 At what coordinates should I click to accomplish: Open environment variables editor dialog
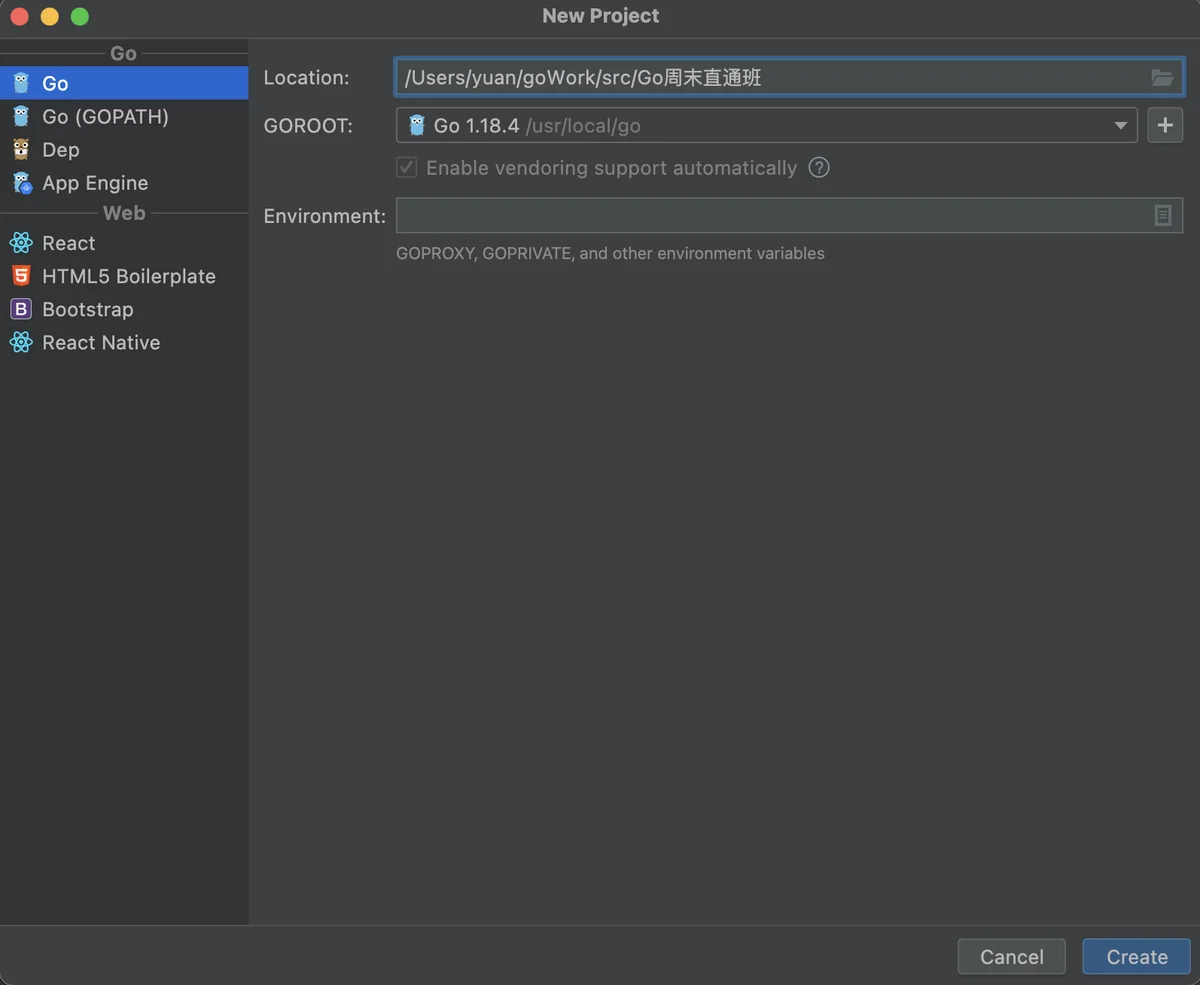(x=1163, y=215)
